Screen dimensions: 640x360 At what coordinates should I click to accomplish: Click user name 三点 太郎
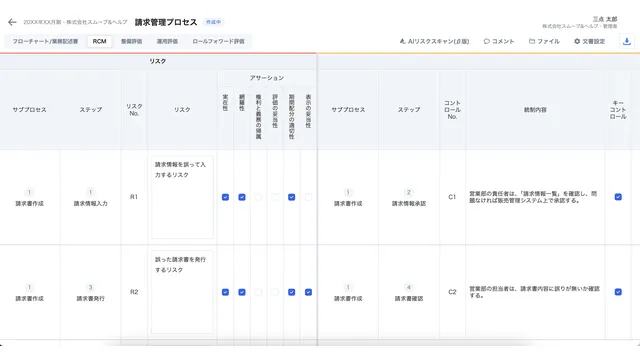coord(605,19)
